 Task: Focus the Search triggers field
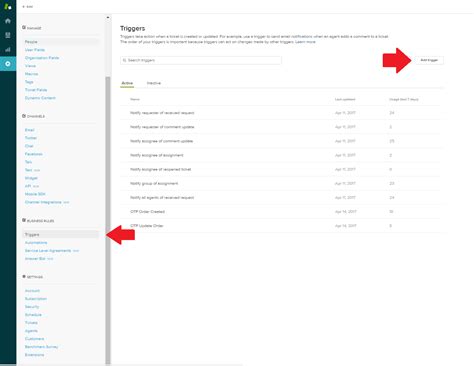(201, 60)
